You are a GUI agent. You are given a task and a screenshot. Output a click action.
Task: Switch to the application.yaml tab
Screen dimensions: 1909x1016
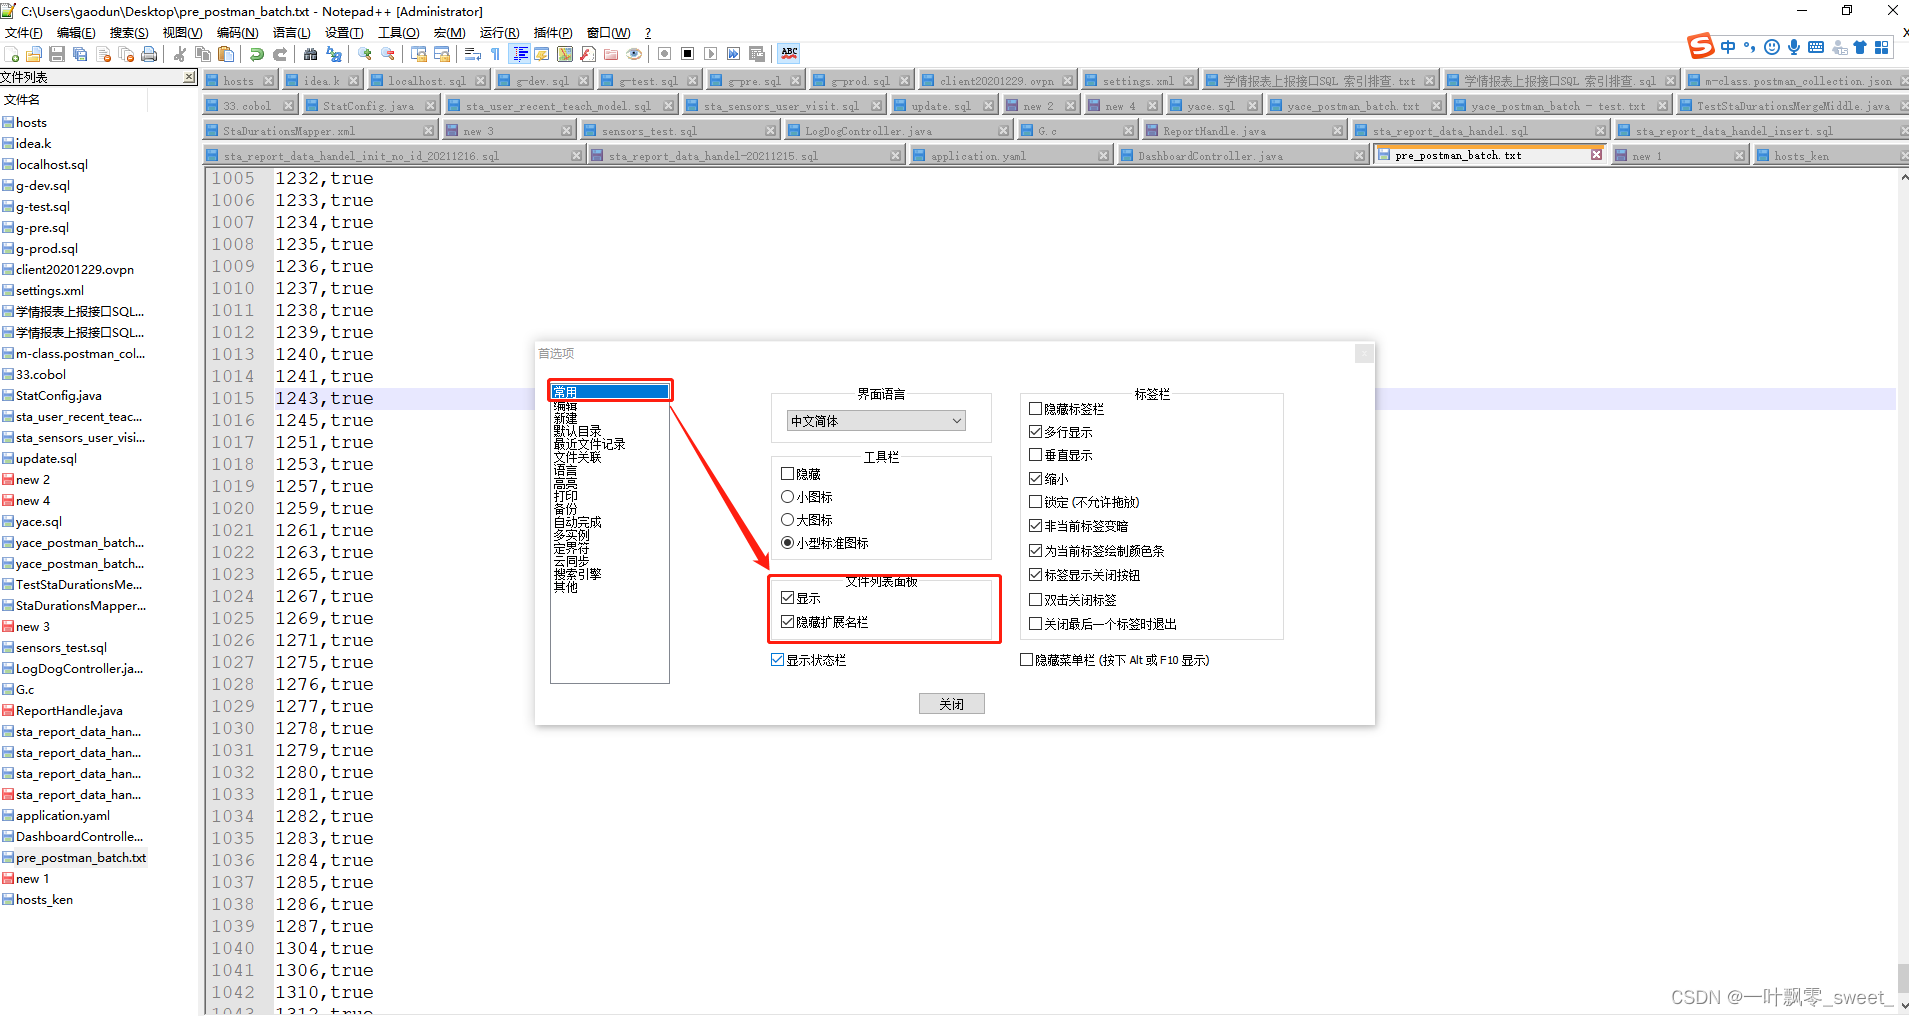pos(1011,156)
